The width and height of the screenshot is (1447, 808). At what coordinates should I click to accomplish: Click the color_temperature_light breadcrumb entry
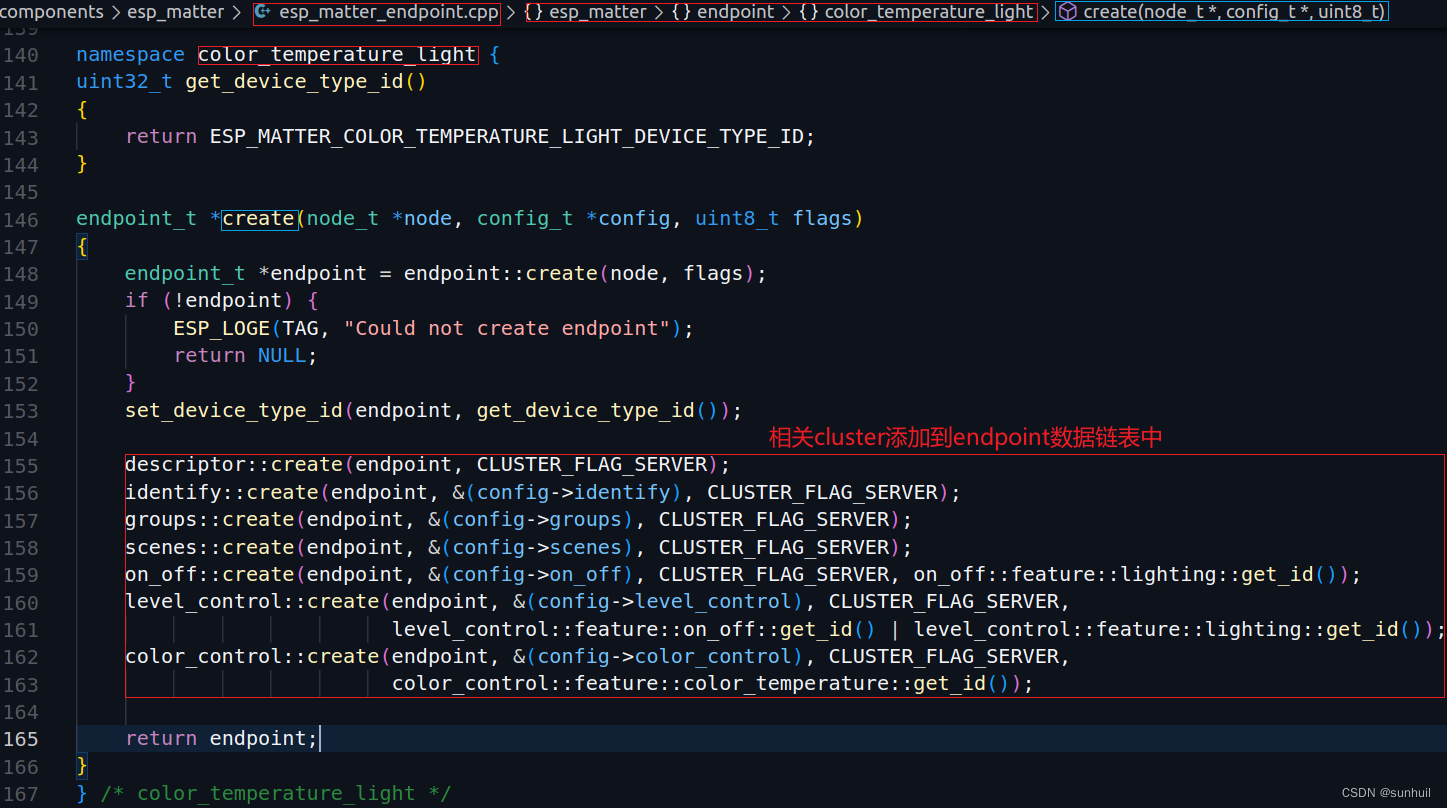tap(928, 12)
